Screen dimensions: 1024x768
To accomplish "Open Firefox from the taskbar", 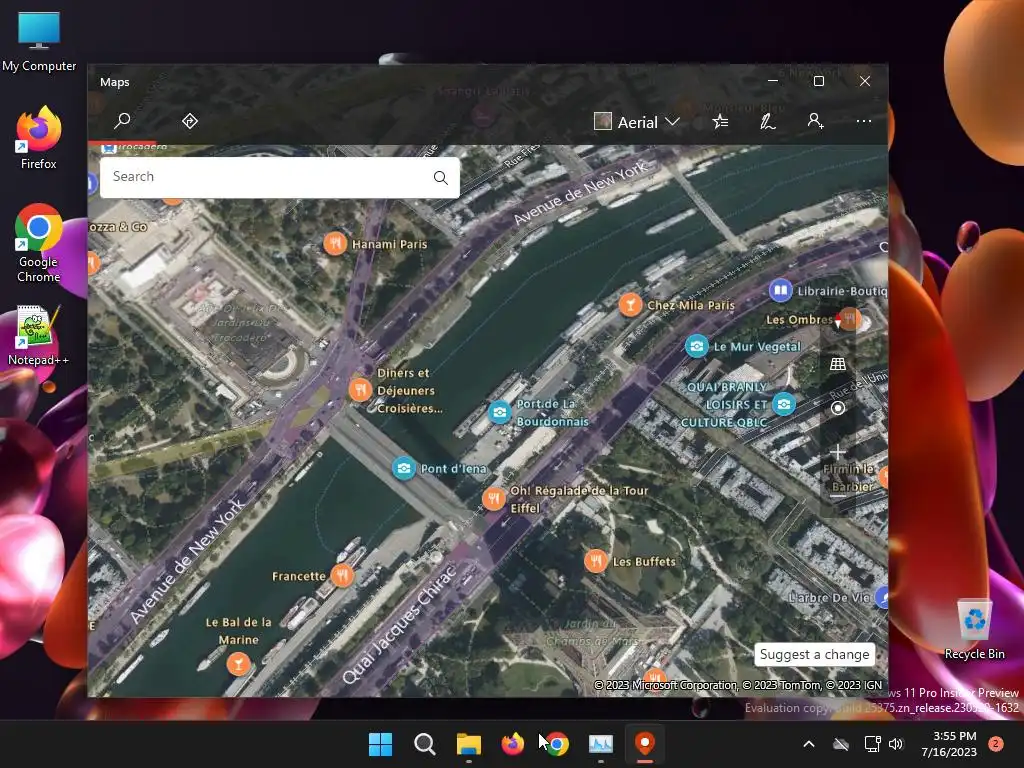I will 513,744.
